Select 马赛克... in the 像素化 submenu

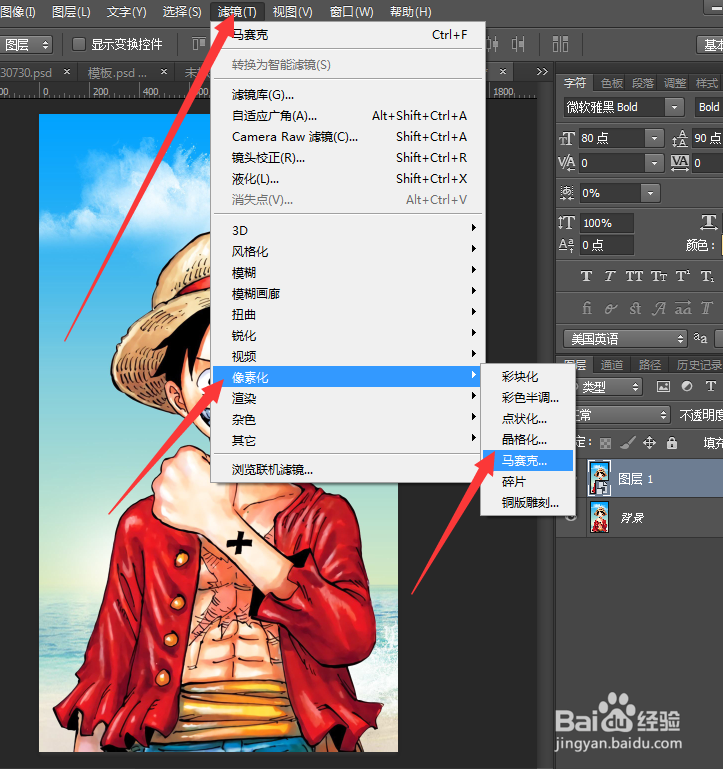(528, 461)
